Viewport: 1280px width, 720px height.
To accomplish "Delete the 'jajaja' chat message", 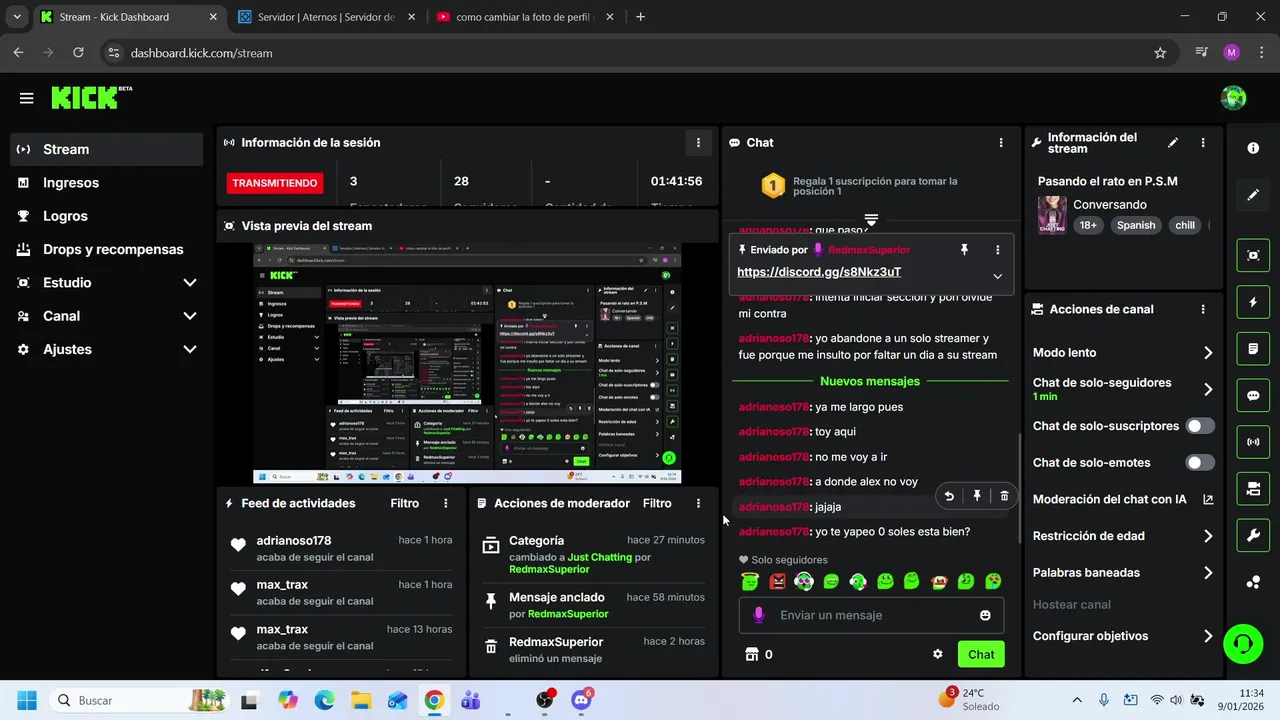I will pyautogui.click(x=1004, y=496).
